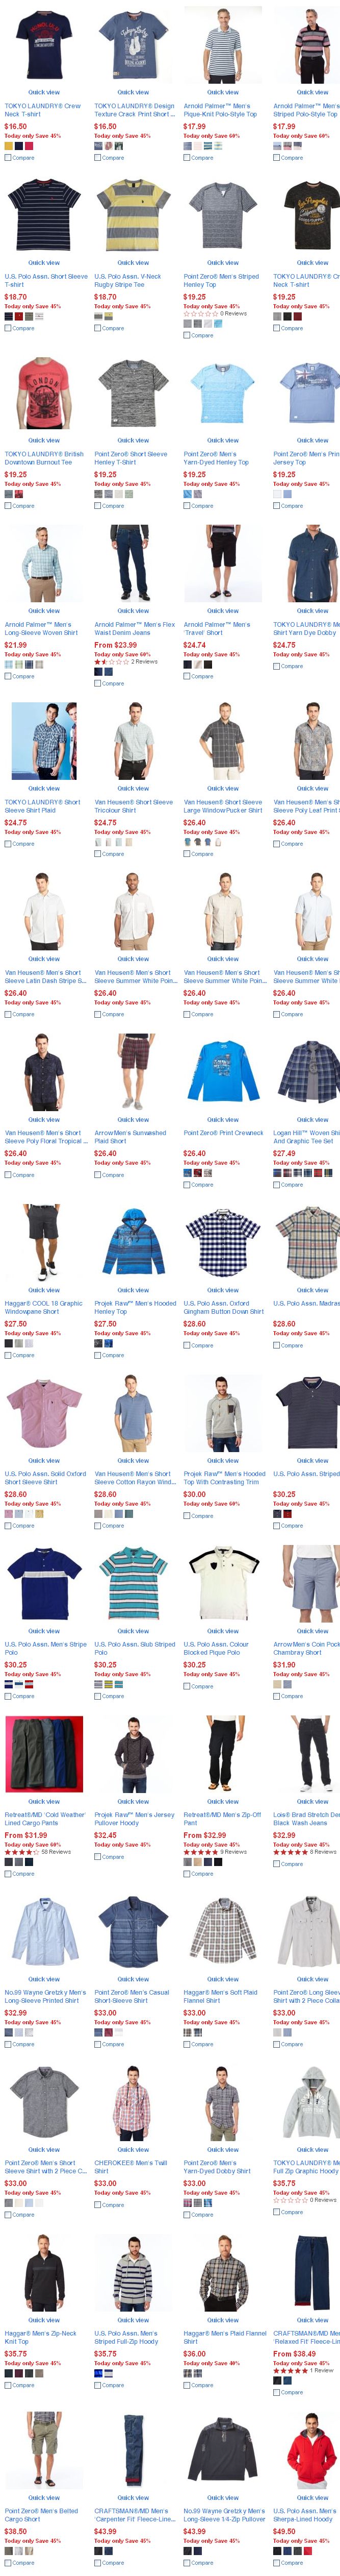Viewport: 340px width, 2576px height.
Task: Open Quick view for Arnold Palmer Pique-Knit Polo
Action: (x=222, y=92)
